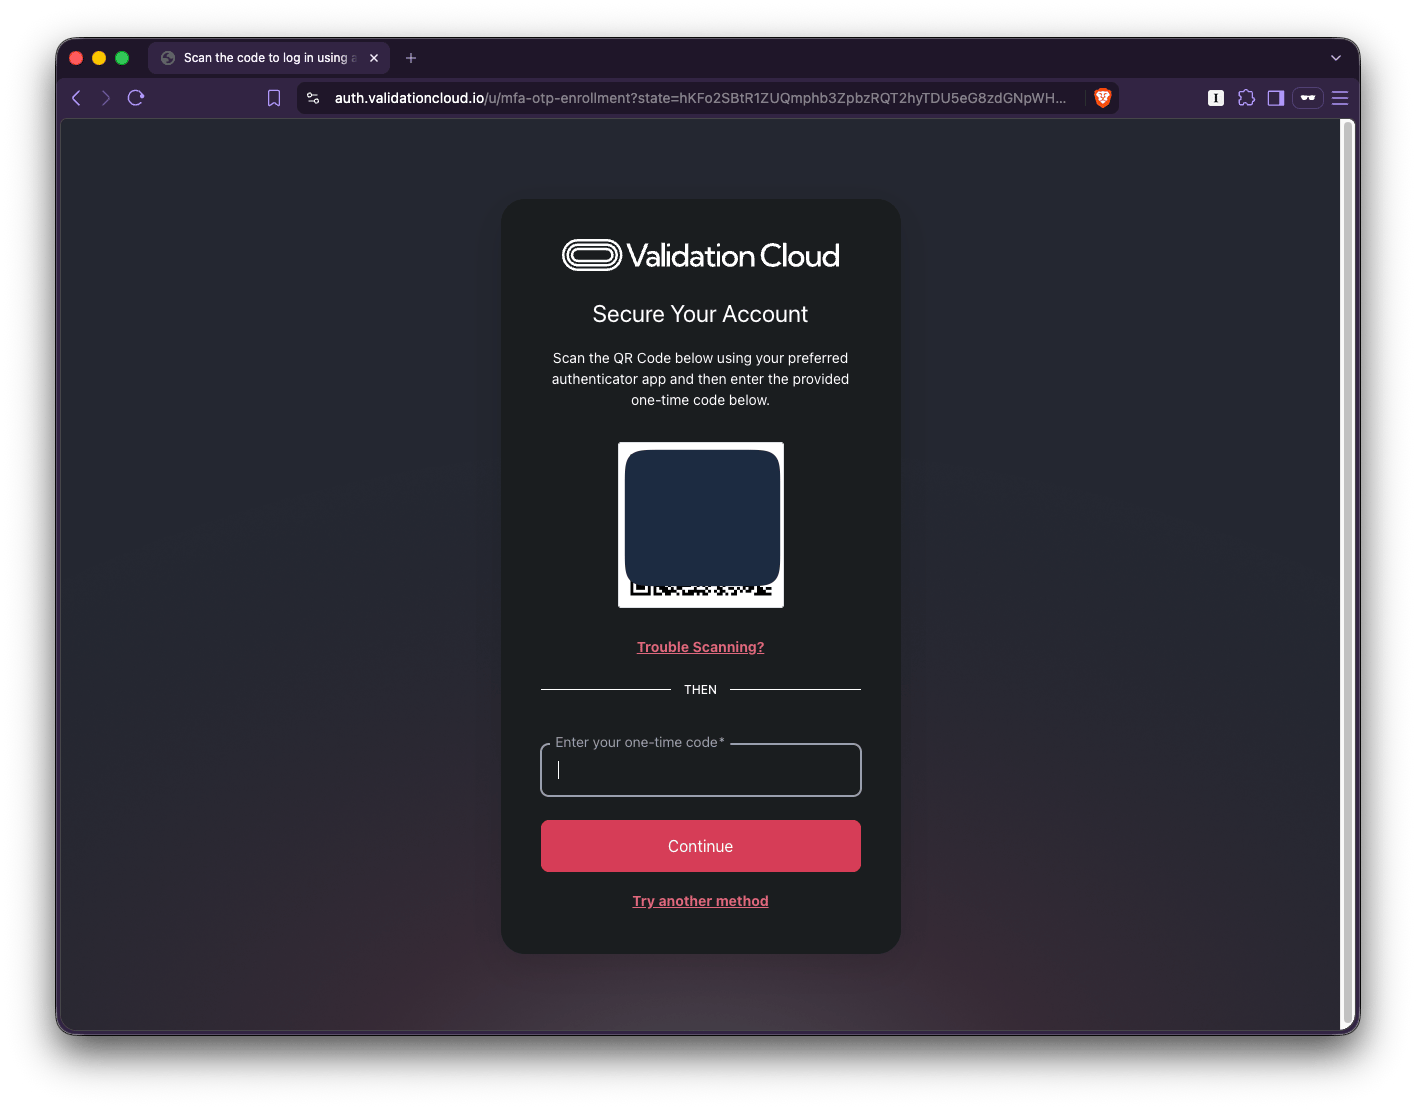This screenshot has width=1416, height=1109.
Task: Click the QR code image
Action: (701, 525)
